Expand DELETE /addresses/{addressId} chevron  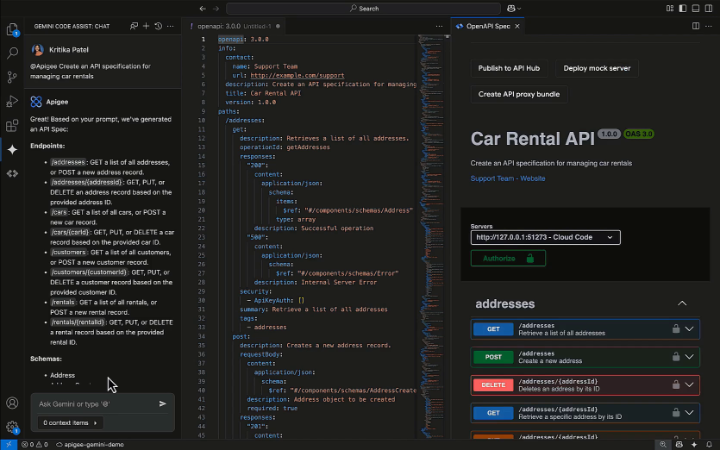[689, 385]
